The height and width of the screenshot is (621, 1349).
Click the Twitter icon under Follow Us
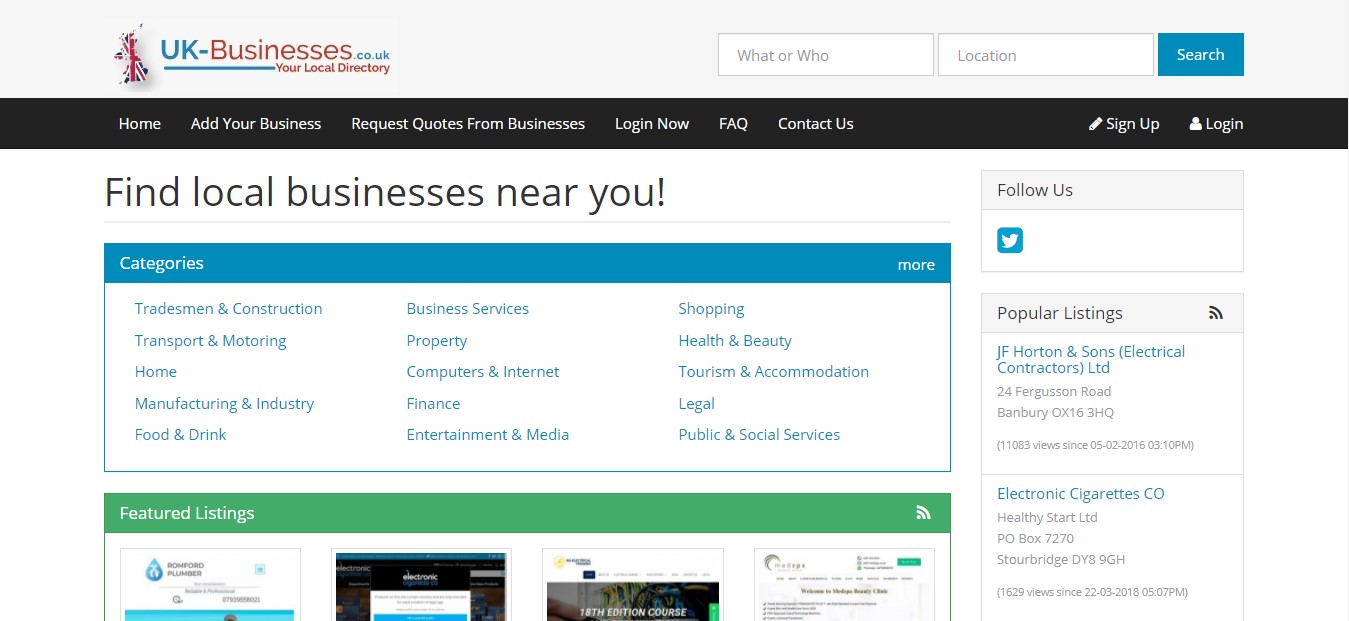click(1010, 240)
